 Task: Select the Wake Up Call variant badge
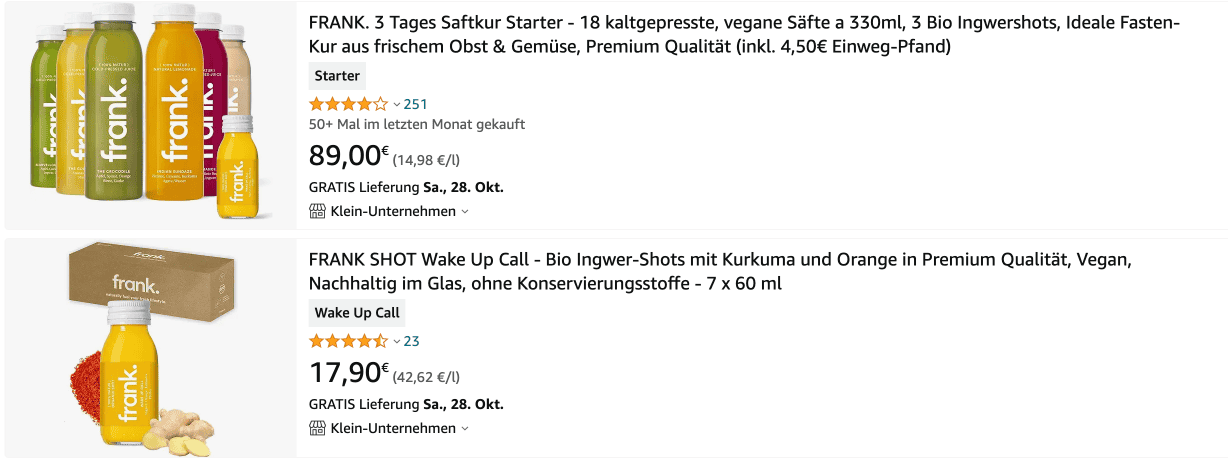357,313
